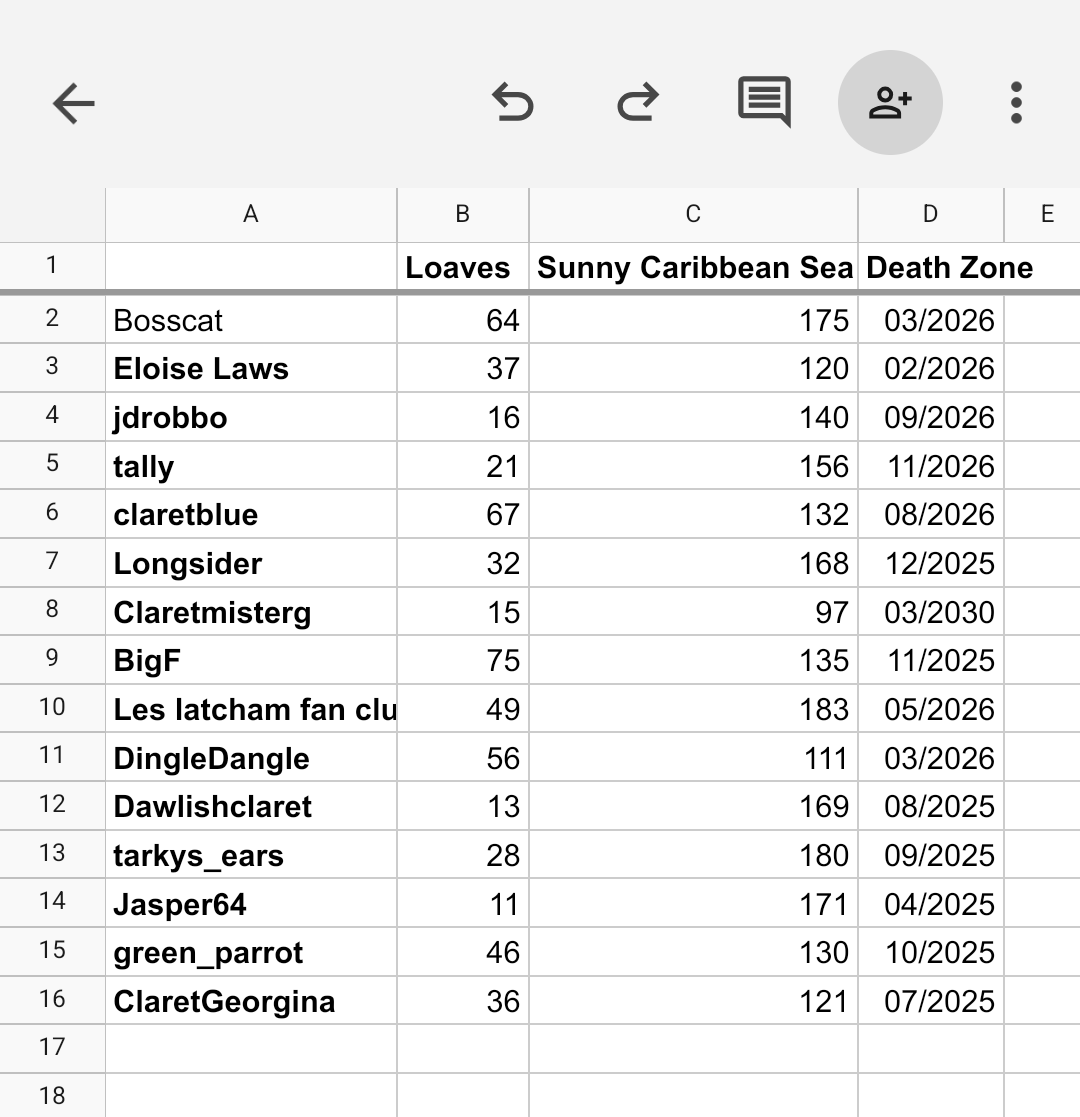Redo the last undone action
Screen dimensions: 1080x1117
(x=637, y=103)
